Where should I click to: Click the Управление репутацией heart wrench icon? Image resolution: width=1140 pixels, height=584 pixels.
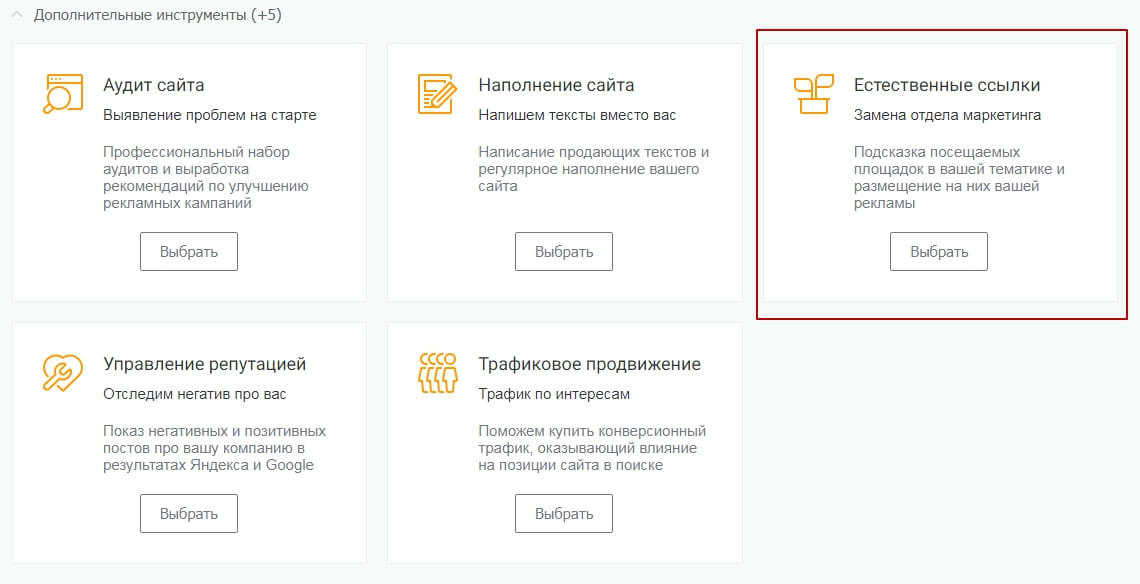pyautogui.click(x=63, y=372)
